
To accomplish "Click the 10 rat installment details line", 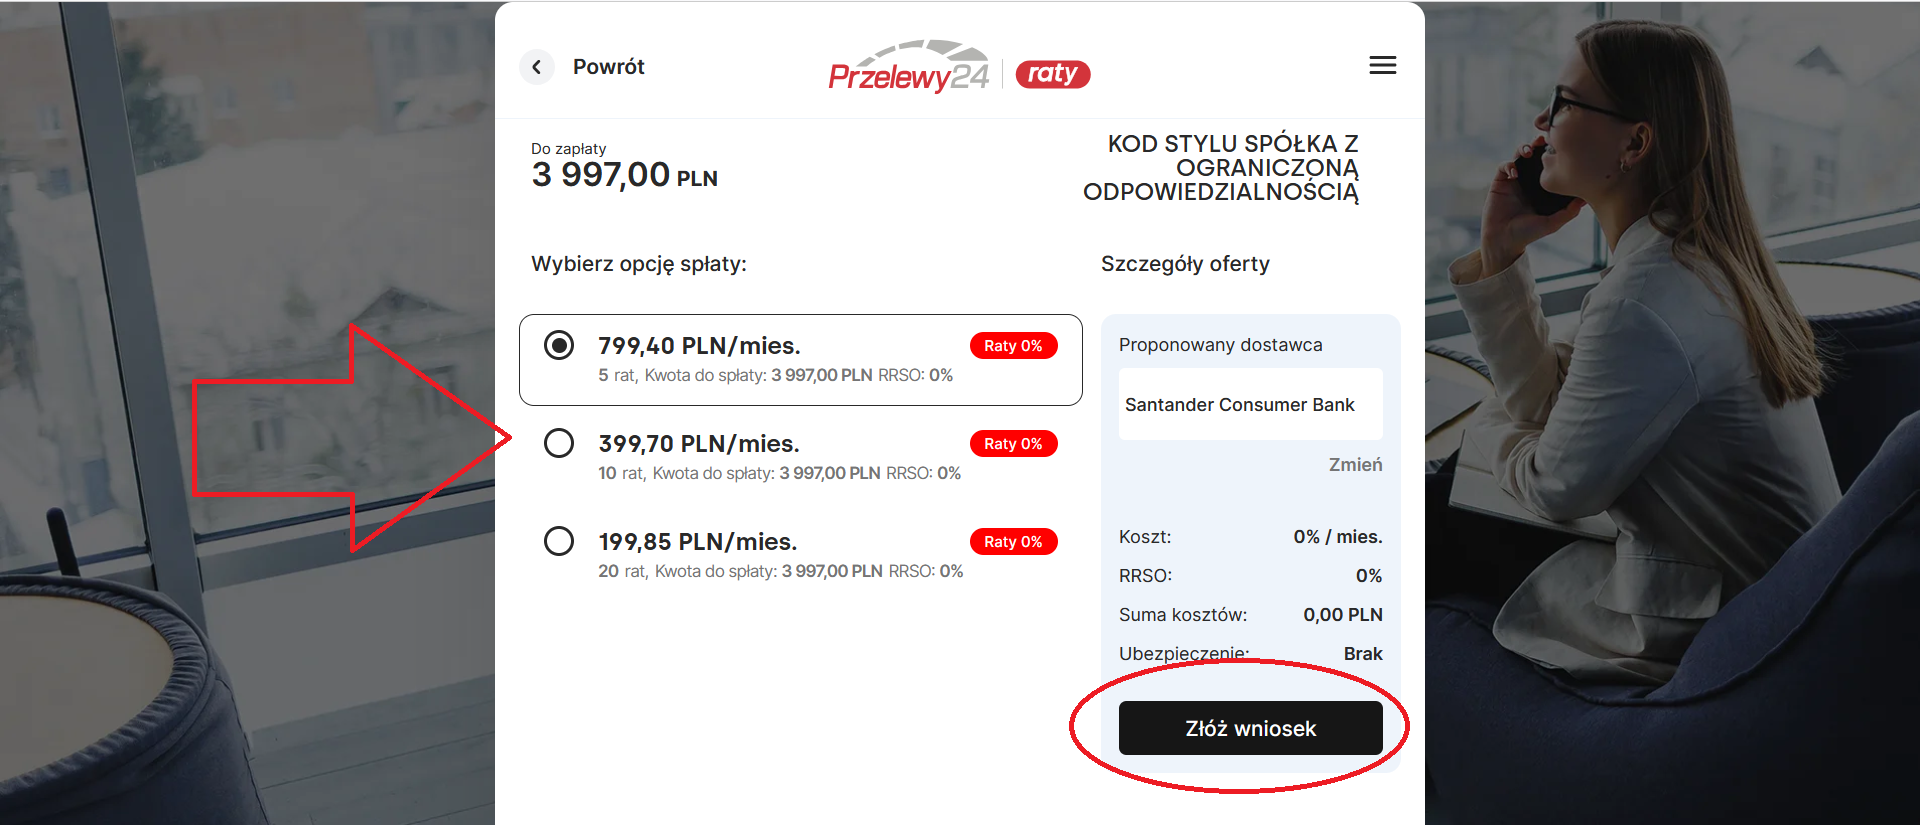I will 779,473.
